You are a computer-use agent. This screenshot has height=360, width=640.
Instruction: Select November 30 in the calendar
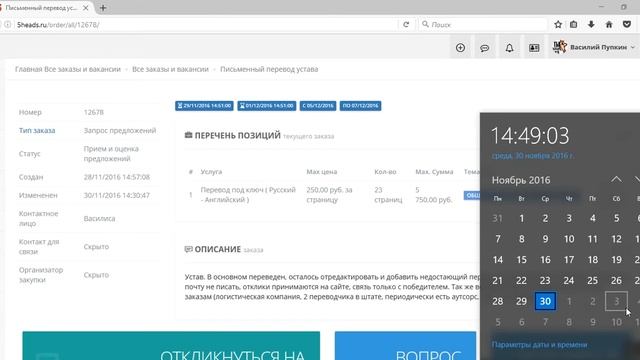545,301
